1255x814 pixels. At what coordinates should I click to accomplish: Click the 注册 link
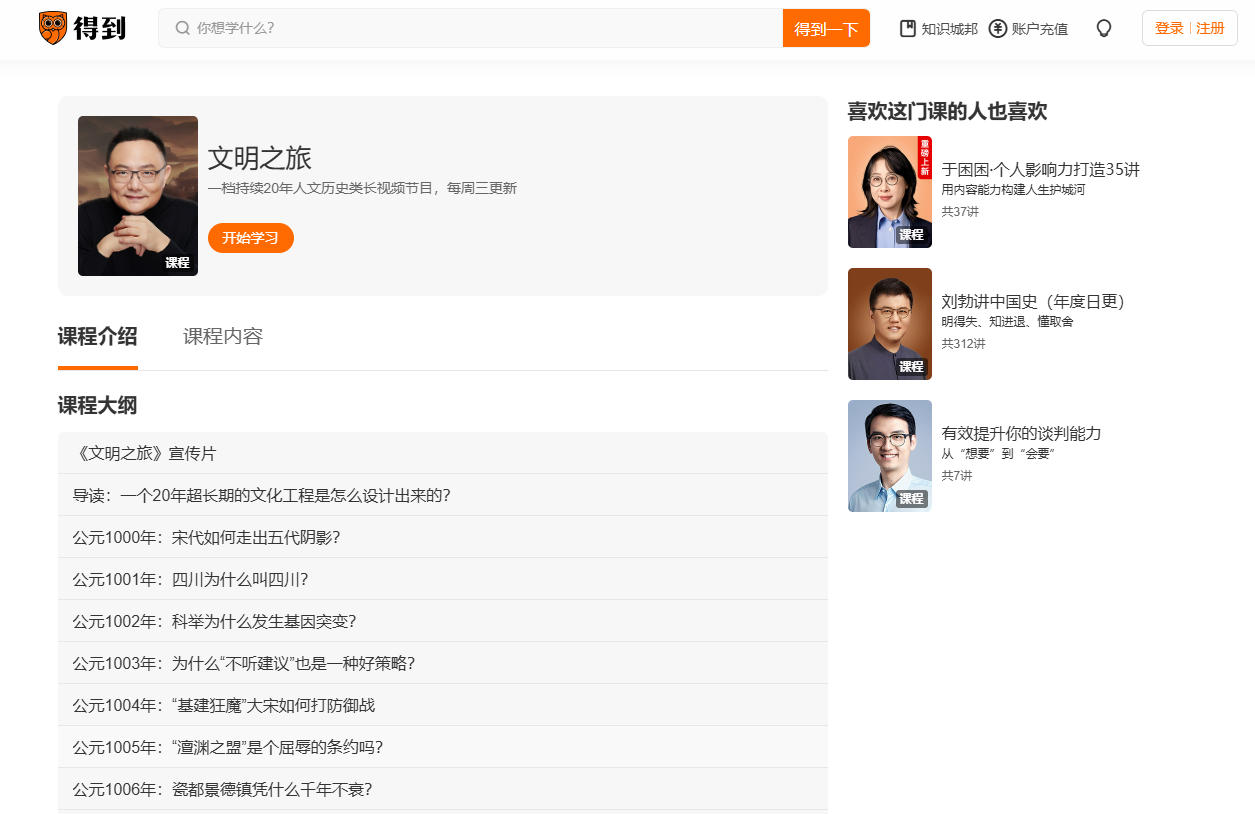point(1210,29)
